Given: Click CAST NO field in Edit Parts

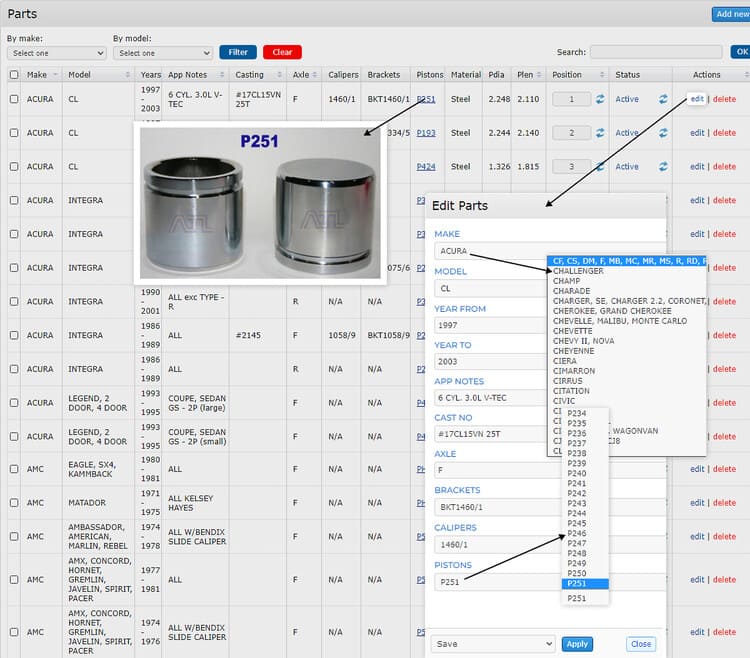Looking at the screenshot, I should (x=490, y=434).
